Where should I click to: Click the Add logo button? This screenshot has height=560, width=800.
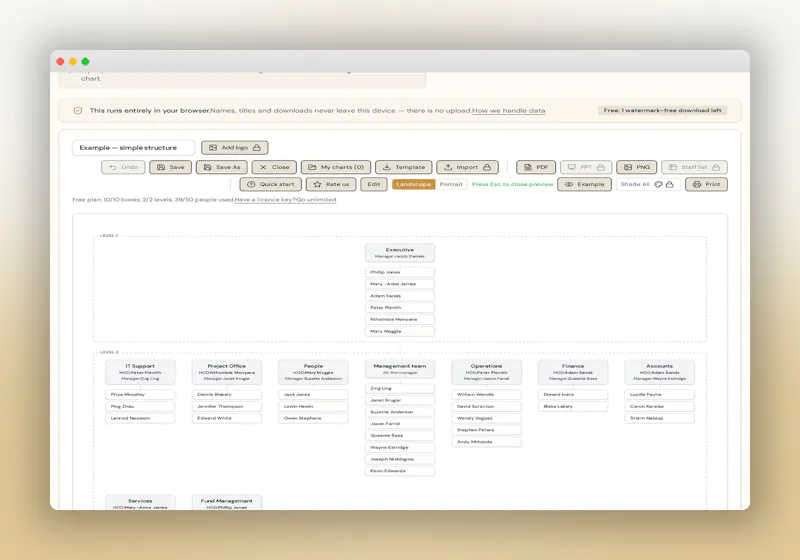pos(235,148)
